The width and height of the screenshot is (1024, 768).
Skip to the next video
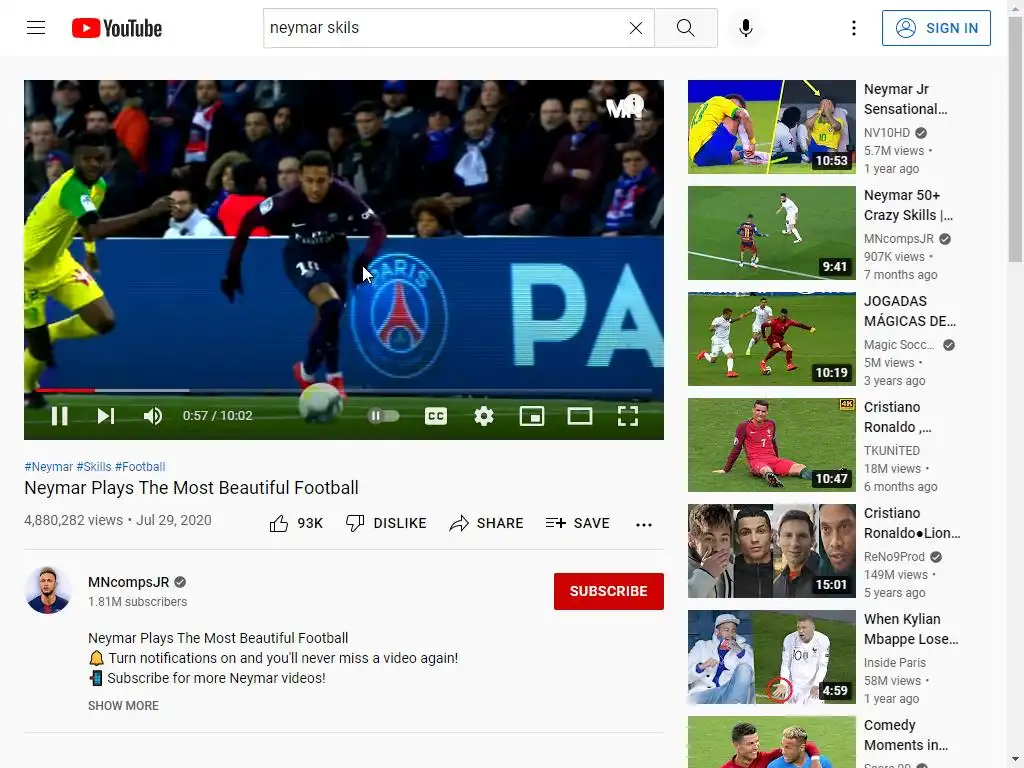106,416
